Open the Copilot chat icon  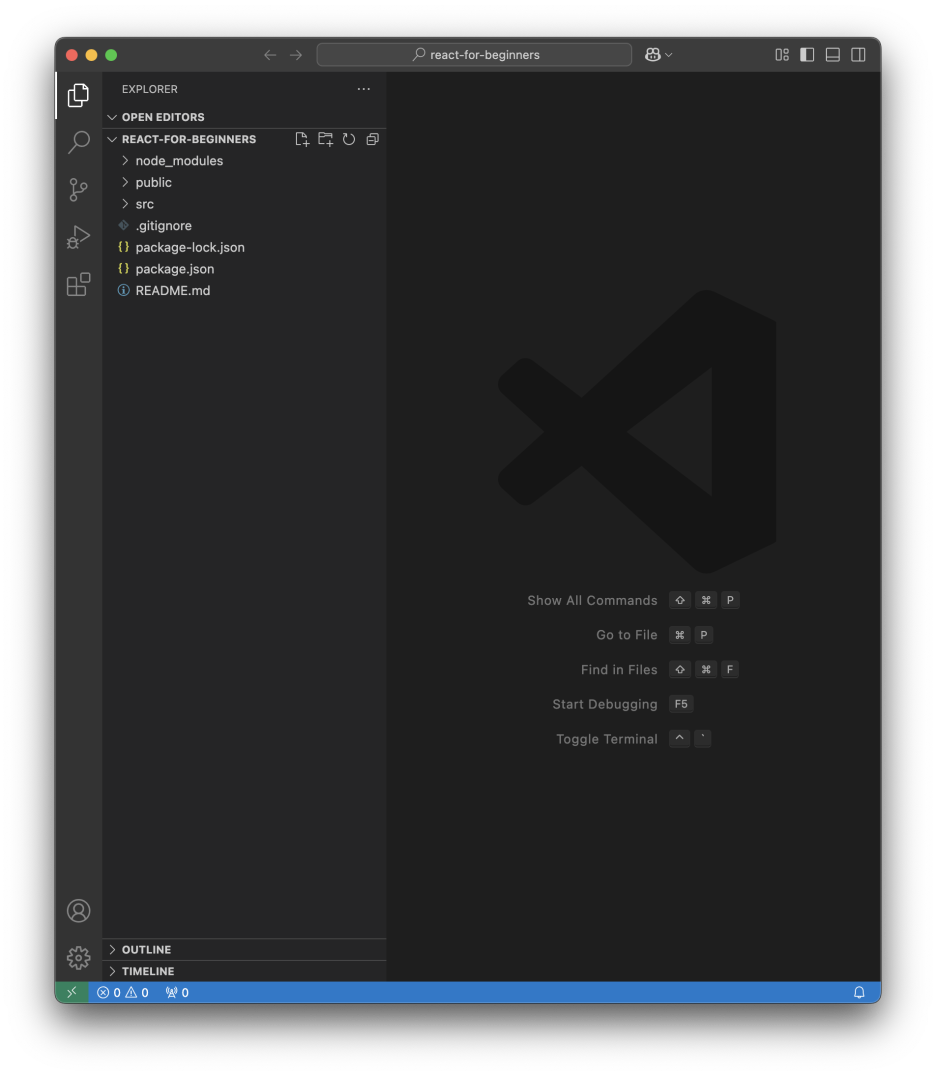[x=653, y=55]
